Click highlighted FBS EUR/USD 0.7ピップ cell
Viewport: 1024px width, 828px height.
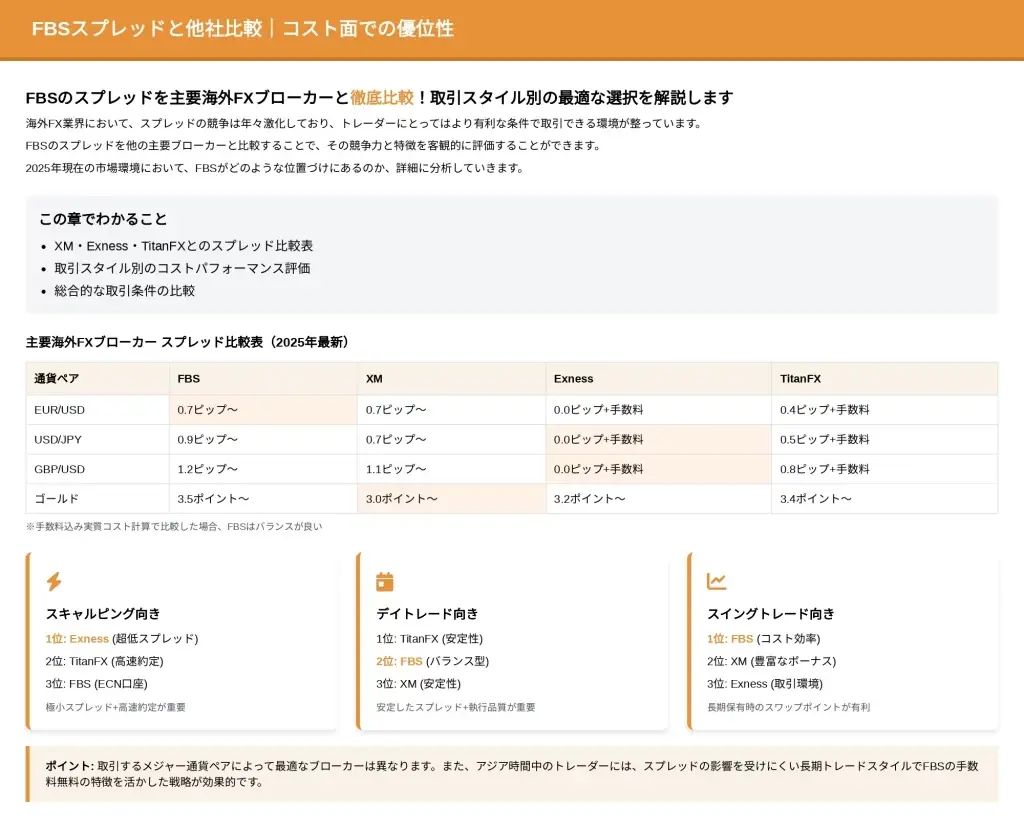[207, 410]
